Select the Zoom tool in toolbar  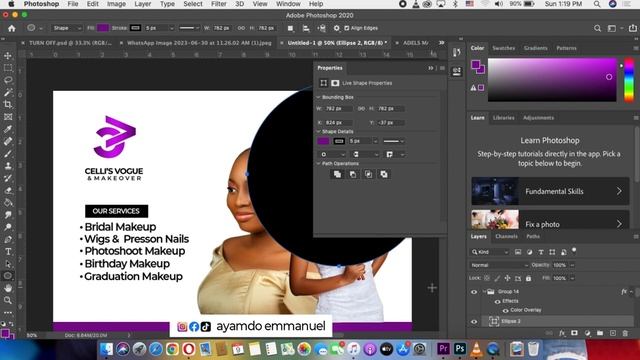click(x=8, y=300)
